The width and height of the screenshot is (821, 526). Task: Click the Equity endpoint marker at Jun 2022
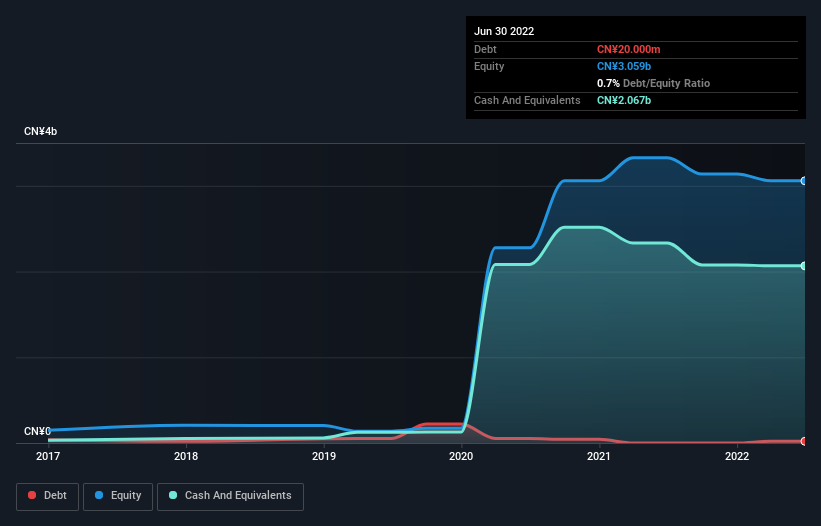[804, 181]
